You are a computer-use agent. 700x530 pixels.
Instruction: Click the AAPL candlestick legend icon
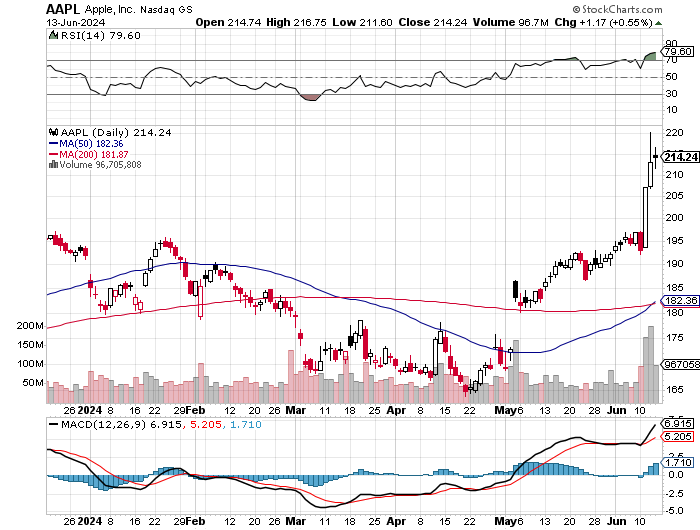pyautogui.click(x=54, y=132)
